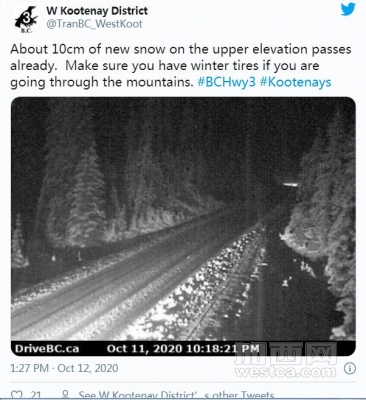Click the Twitter bird logo

(x=348, y=9)
